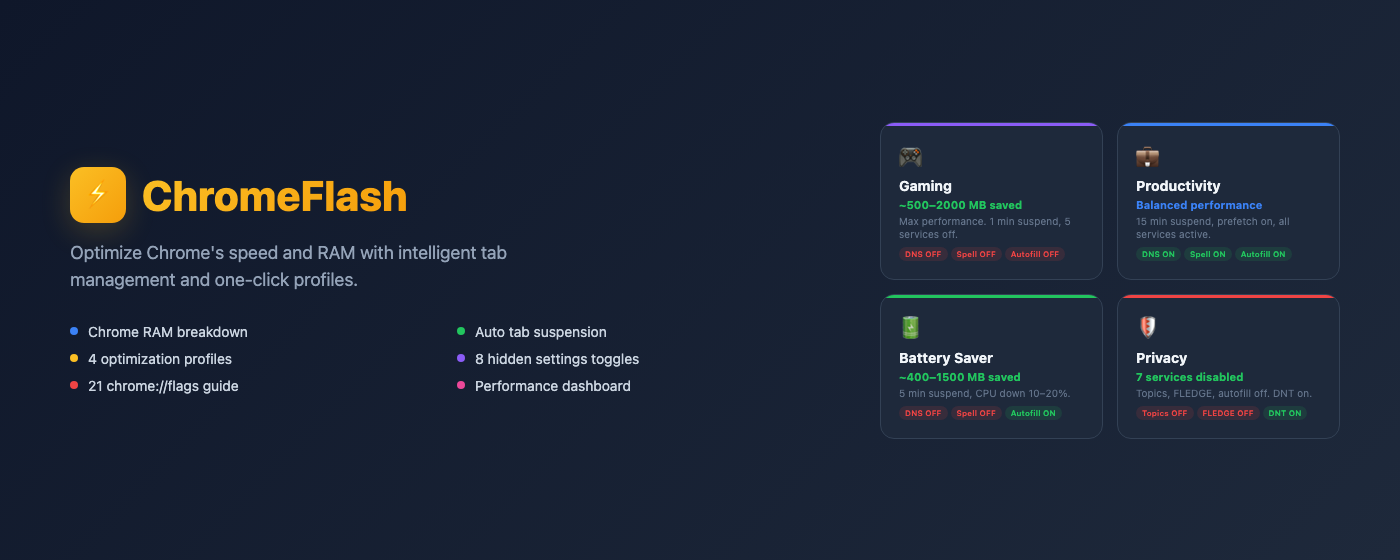The image size is (1400, 560).
Task: Open the Battery Saver profile title
Action: tap(946, 358)
